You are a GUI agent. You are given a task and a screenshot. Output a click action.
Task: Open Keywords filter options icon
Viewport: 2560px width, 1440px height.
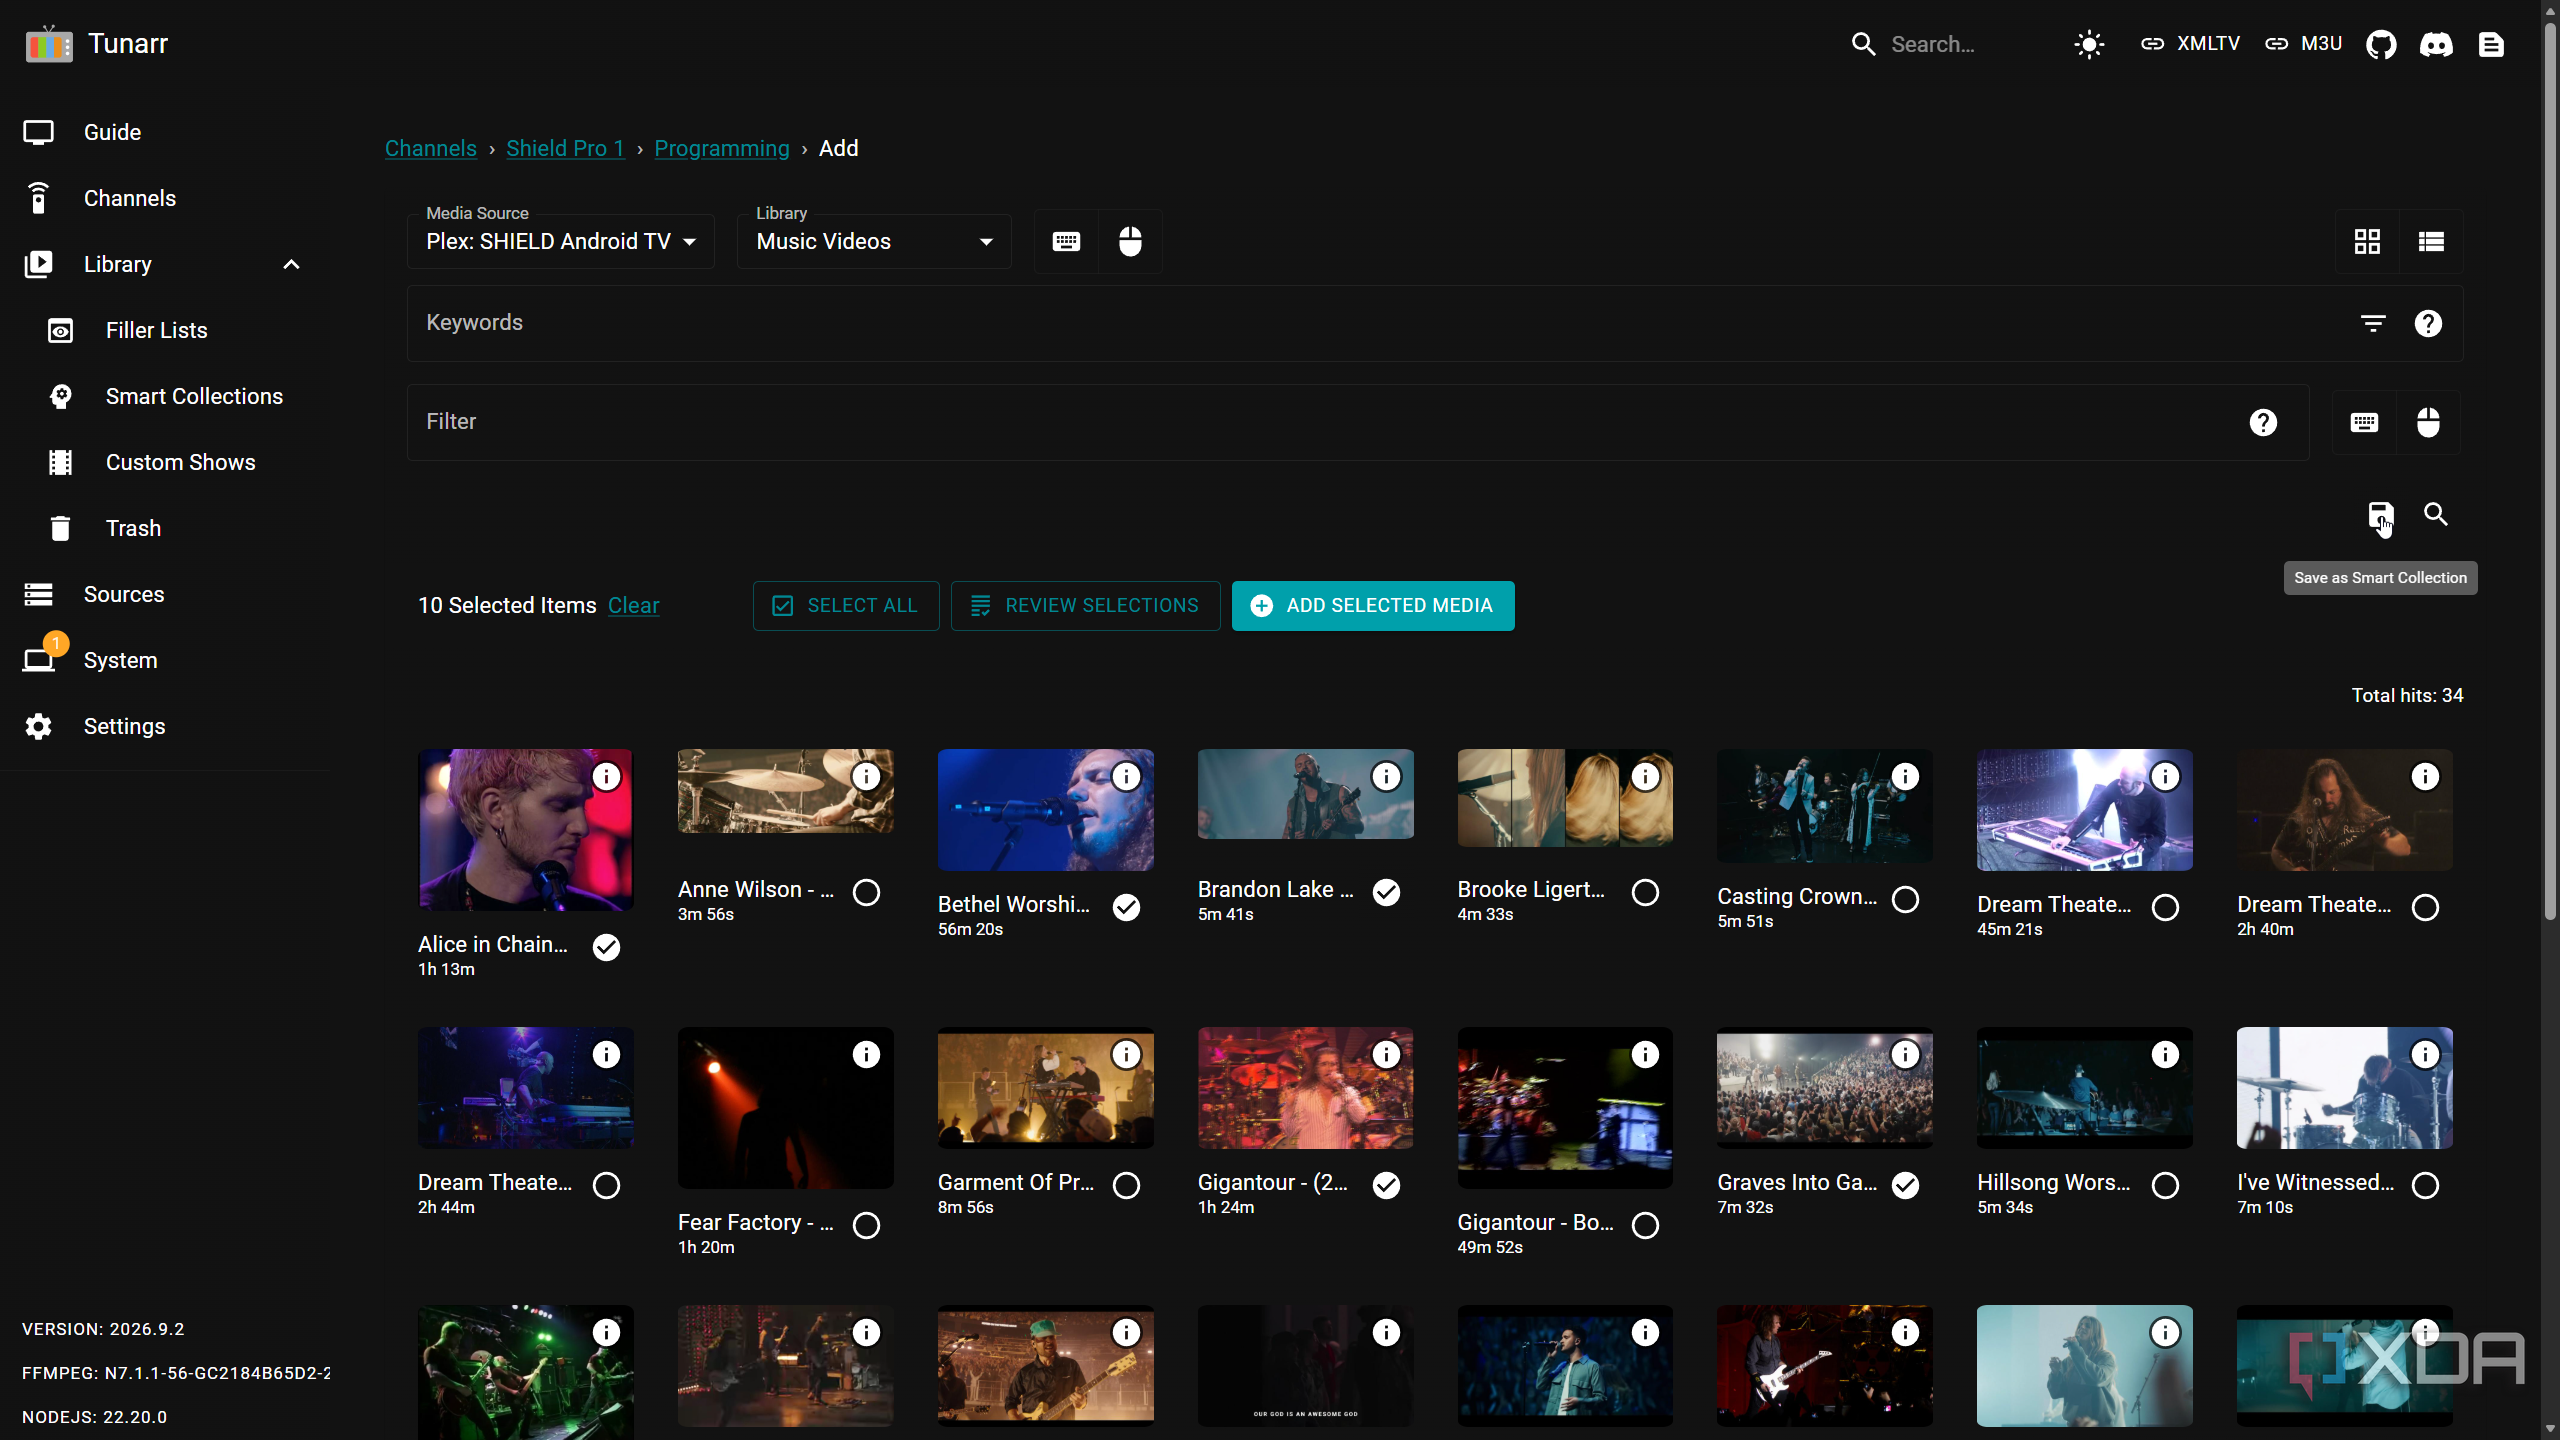2373,323
